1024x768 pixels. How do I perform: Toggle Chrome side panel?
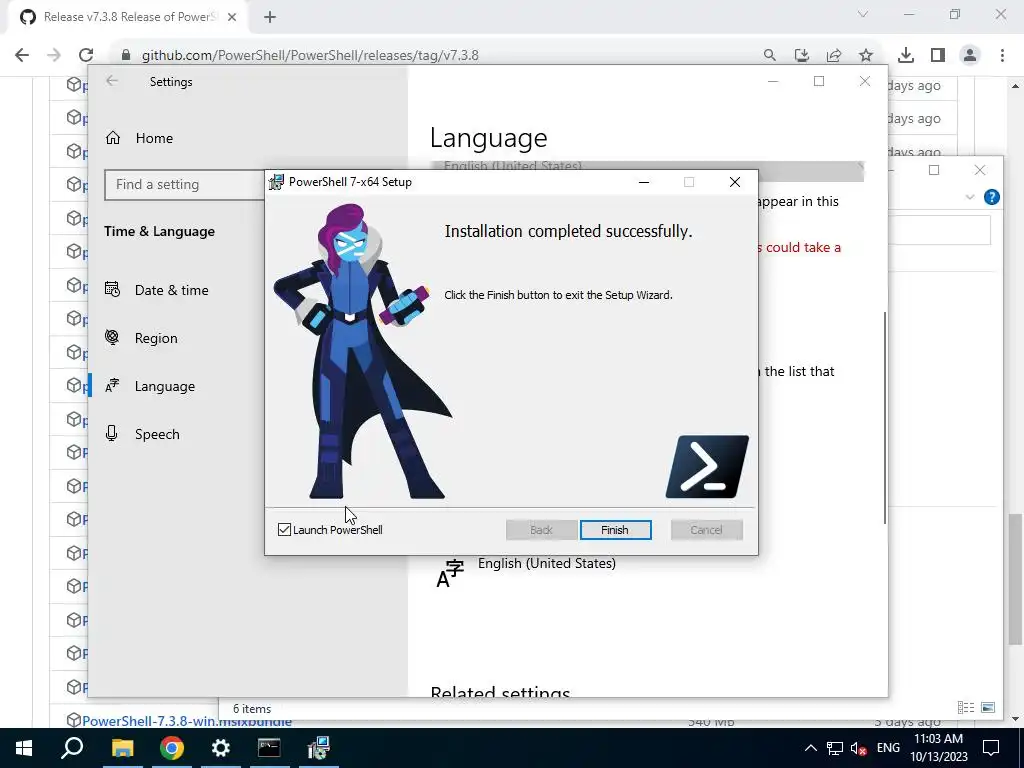938,56
